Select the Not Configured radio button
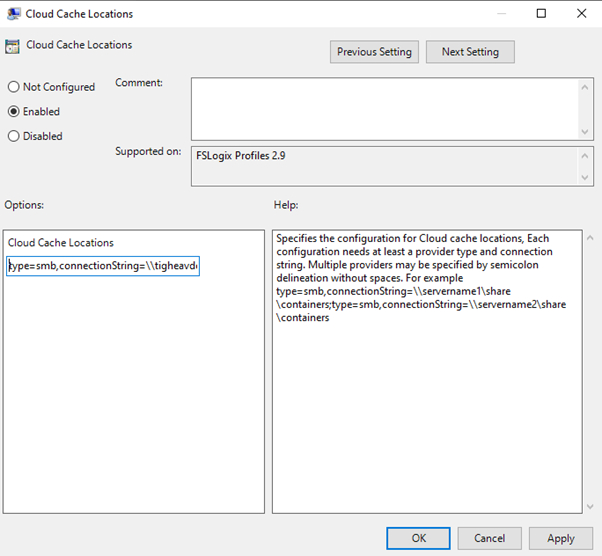Screen dimensions: 602x556 14,87
